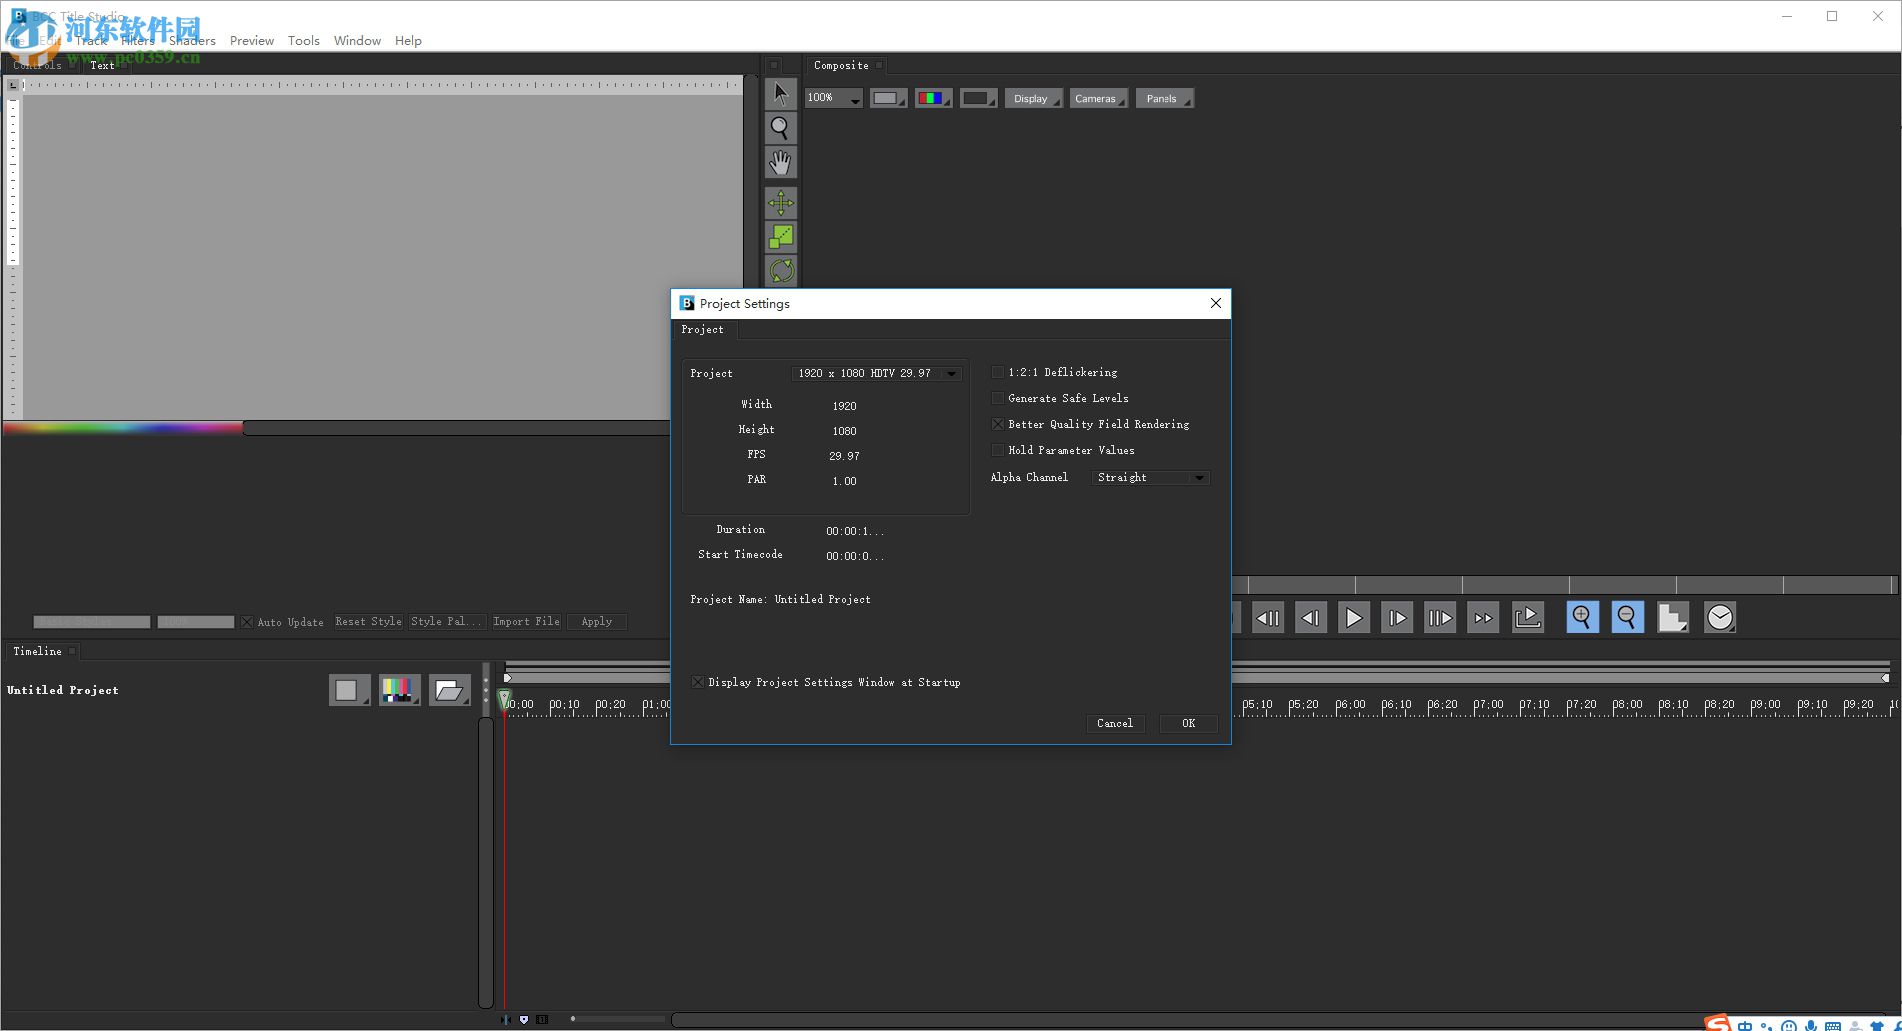This screenshot has width=1902, height=1031.
Task: Click the Reset Style button
Action: (x=368, y=622)
